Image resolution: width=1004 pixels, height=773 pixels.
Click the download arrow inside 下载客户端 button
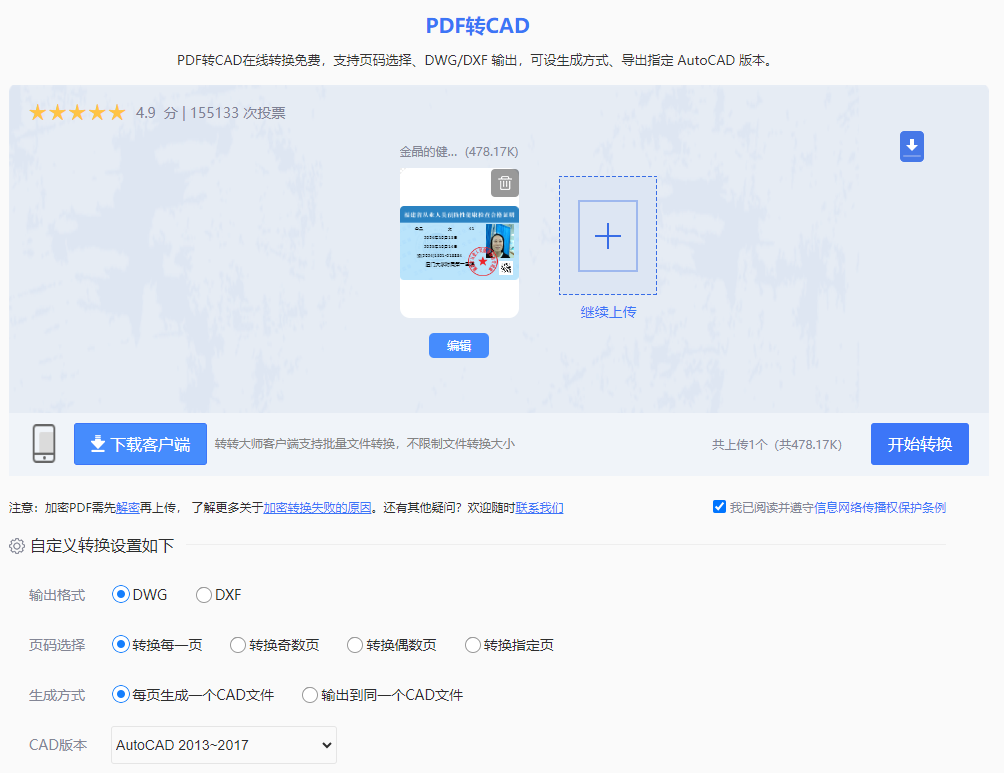click(x=95, y=443)
